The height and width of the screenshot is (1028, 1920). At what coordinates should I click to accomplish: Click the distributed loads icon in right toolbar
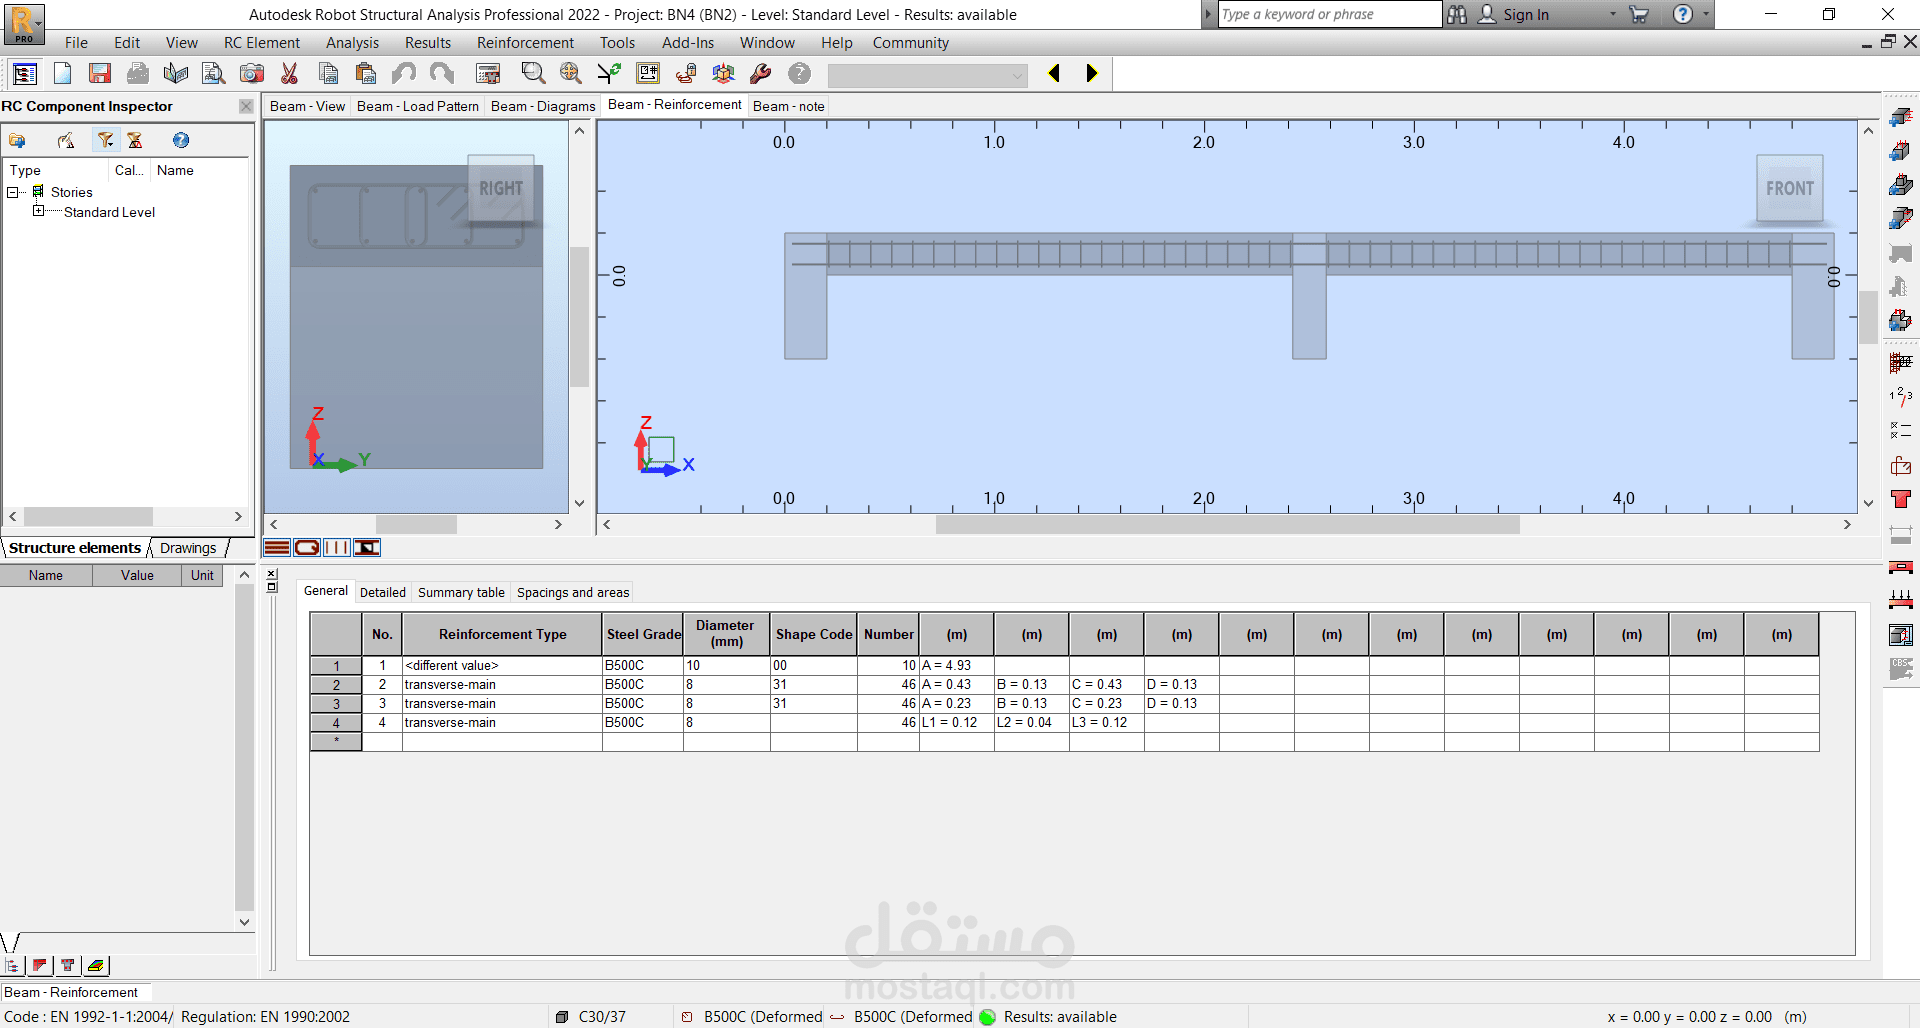(x=1900, y=600)
